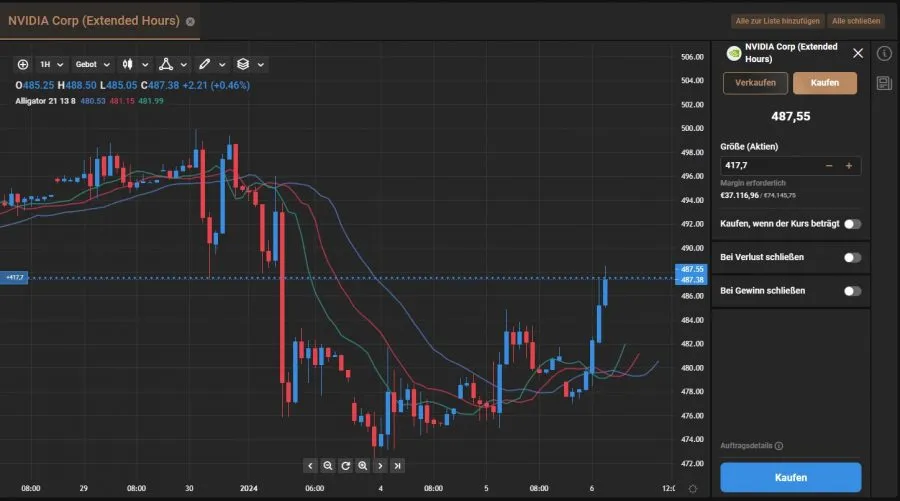Open the 1H timeframe dropdown
The height and width of the screenshot is (501, 900).
pyautogui.click(x=51, y=64)
